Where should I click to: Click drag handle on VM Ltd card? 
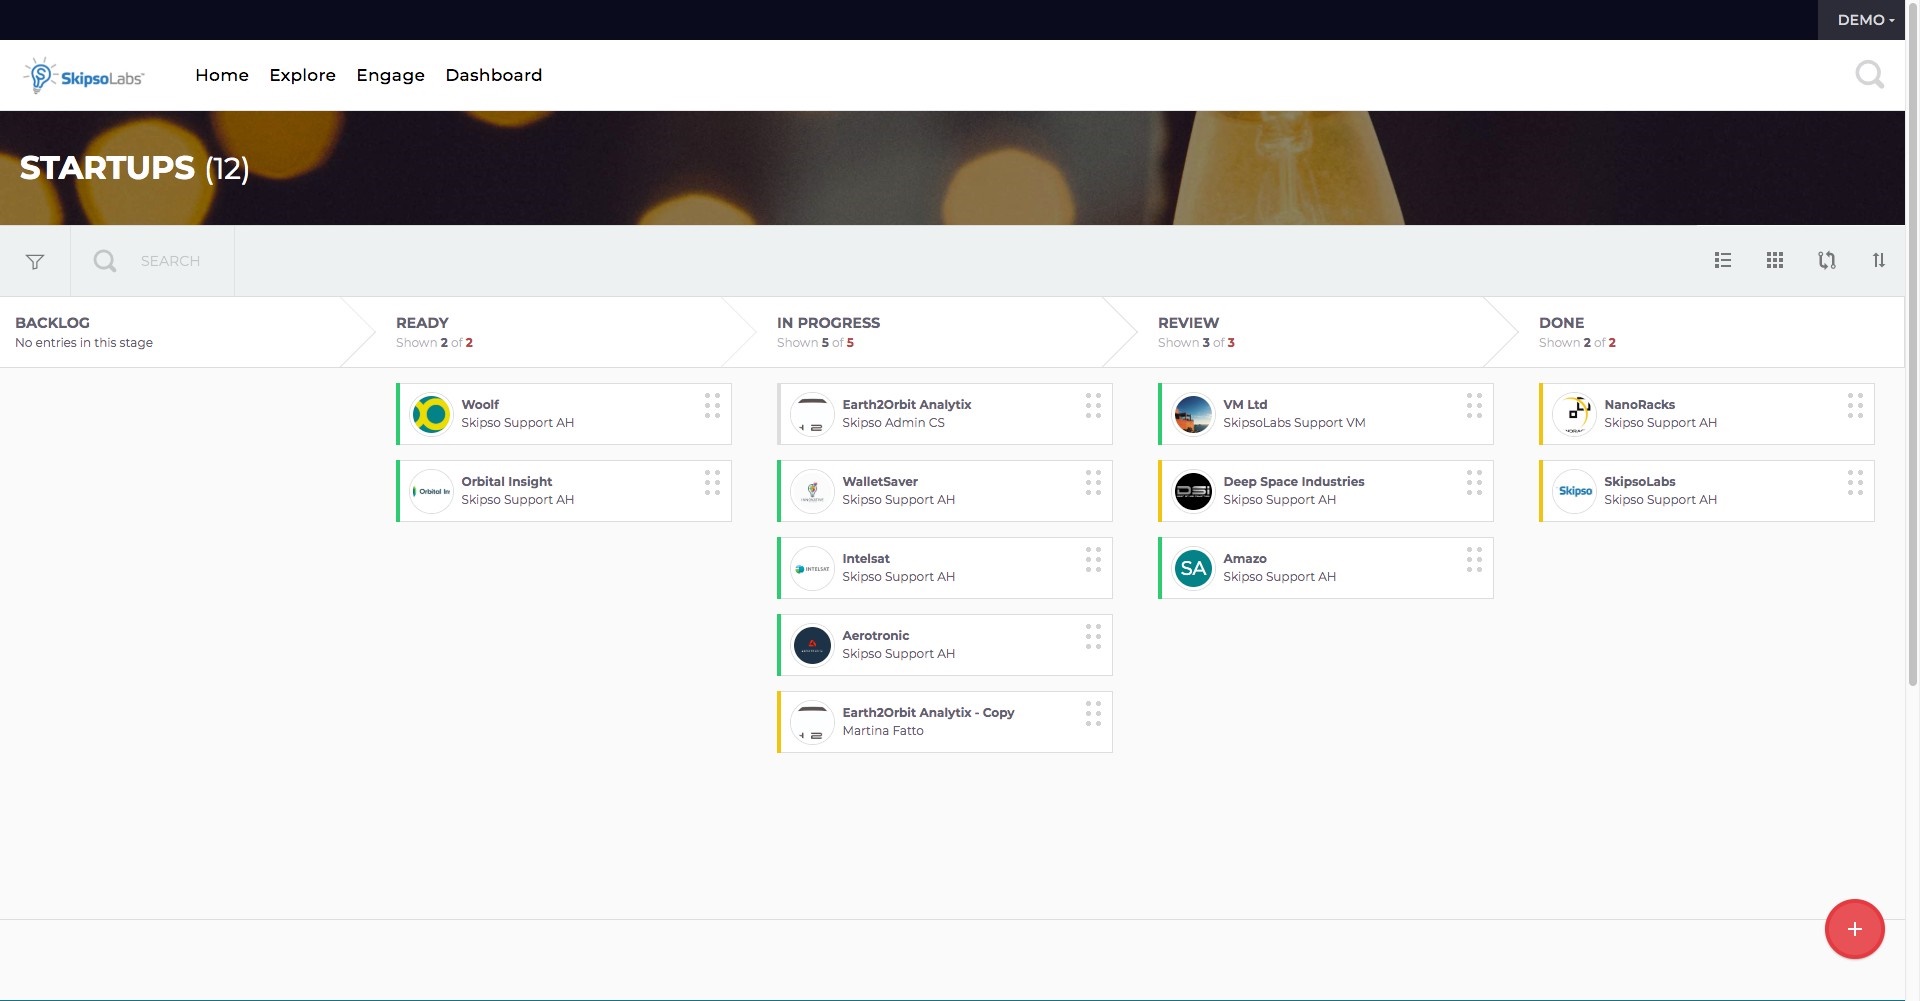coord(1474,405)
